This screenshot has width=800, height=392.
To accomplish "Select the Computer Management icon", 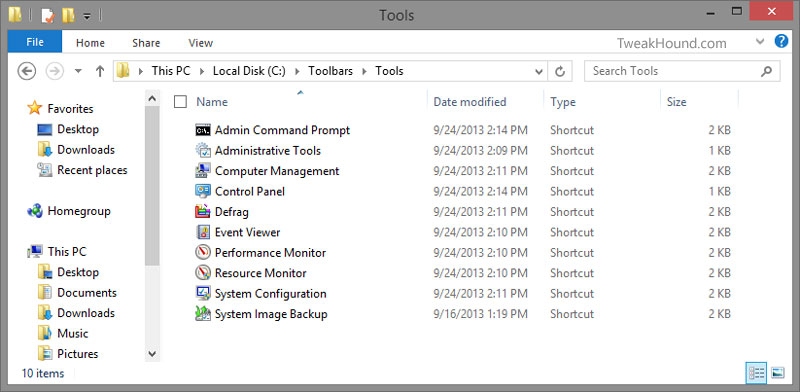I will (x=203, y=171).
